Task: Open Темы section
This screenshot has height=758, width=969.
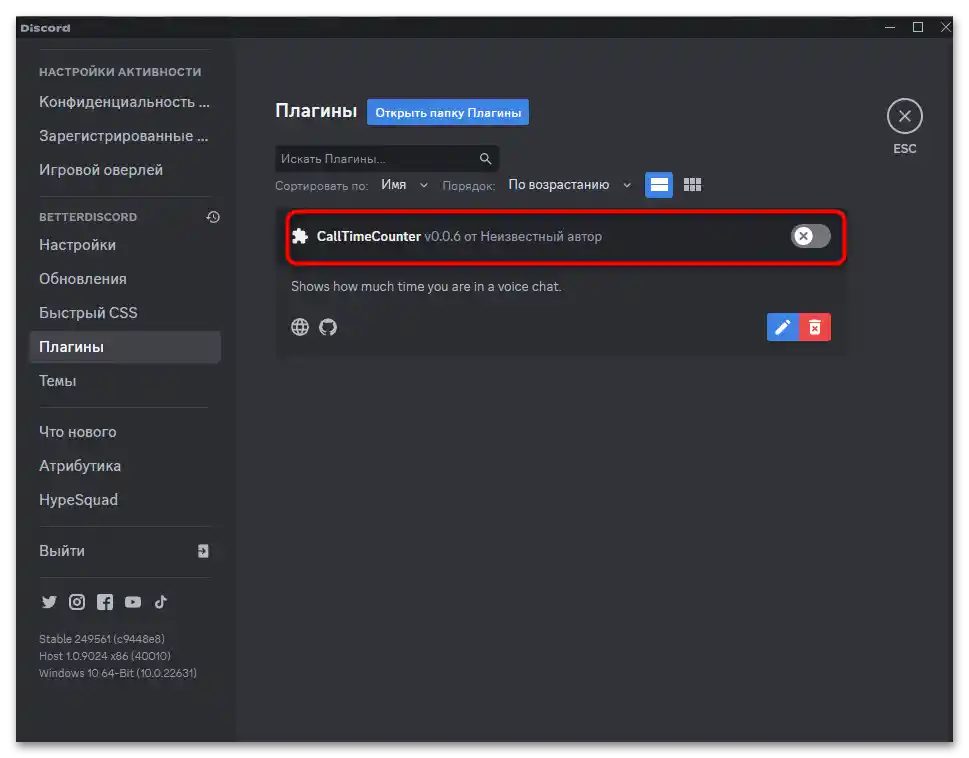Action: [x=125, y=381]
